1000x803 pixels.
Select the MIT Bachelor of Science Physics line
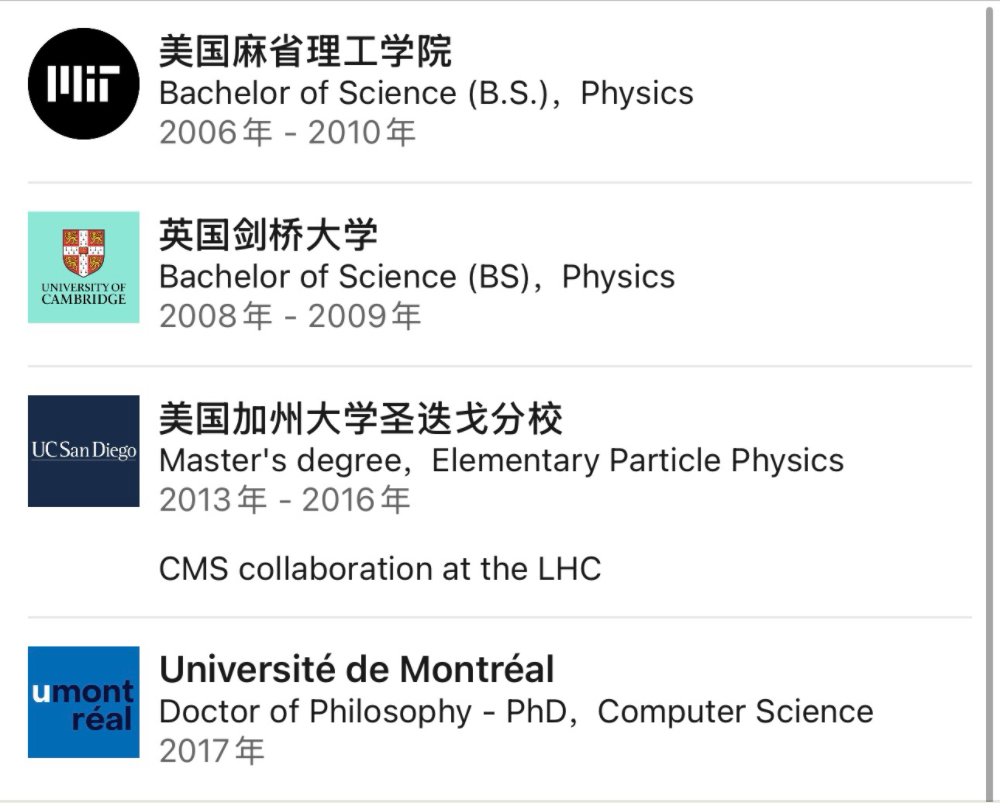[x=426, y=93]
